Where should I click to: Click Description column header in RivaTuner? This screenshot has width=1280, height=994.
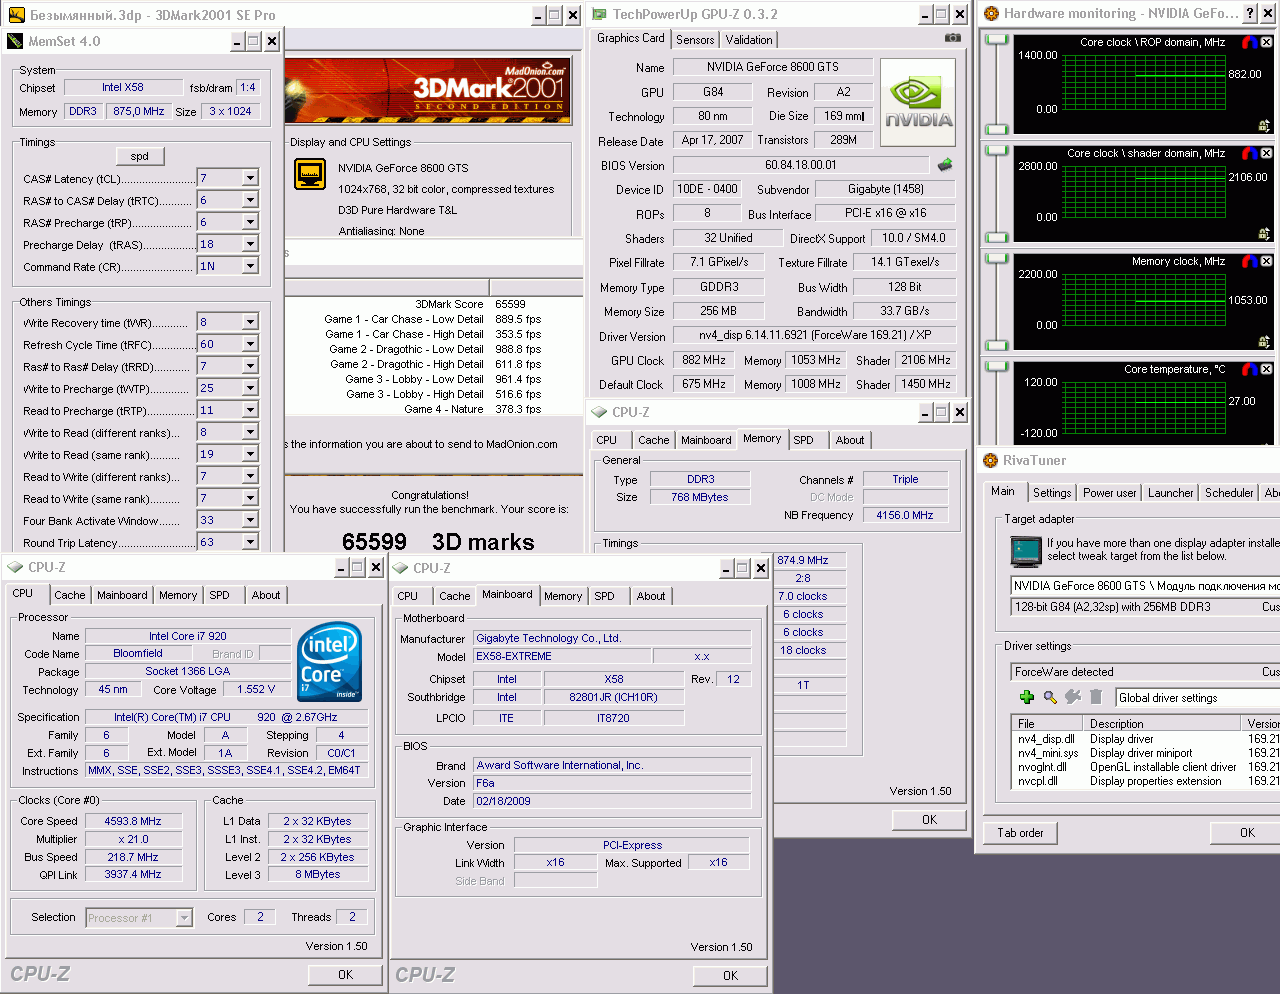point(1161,723)
